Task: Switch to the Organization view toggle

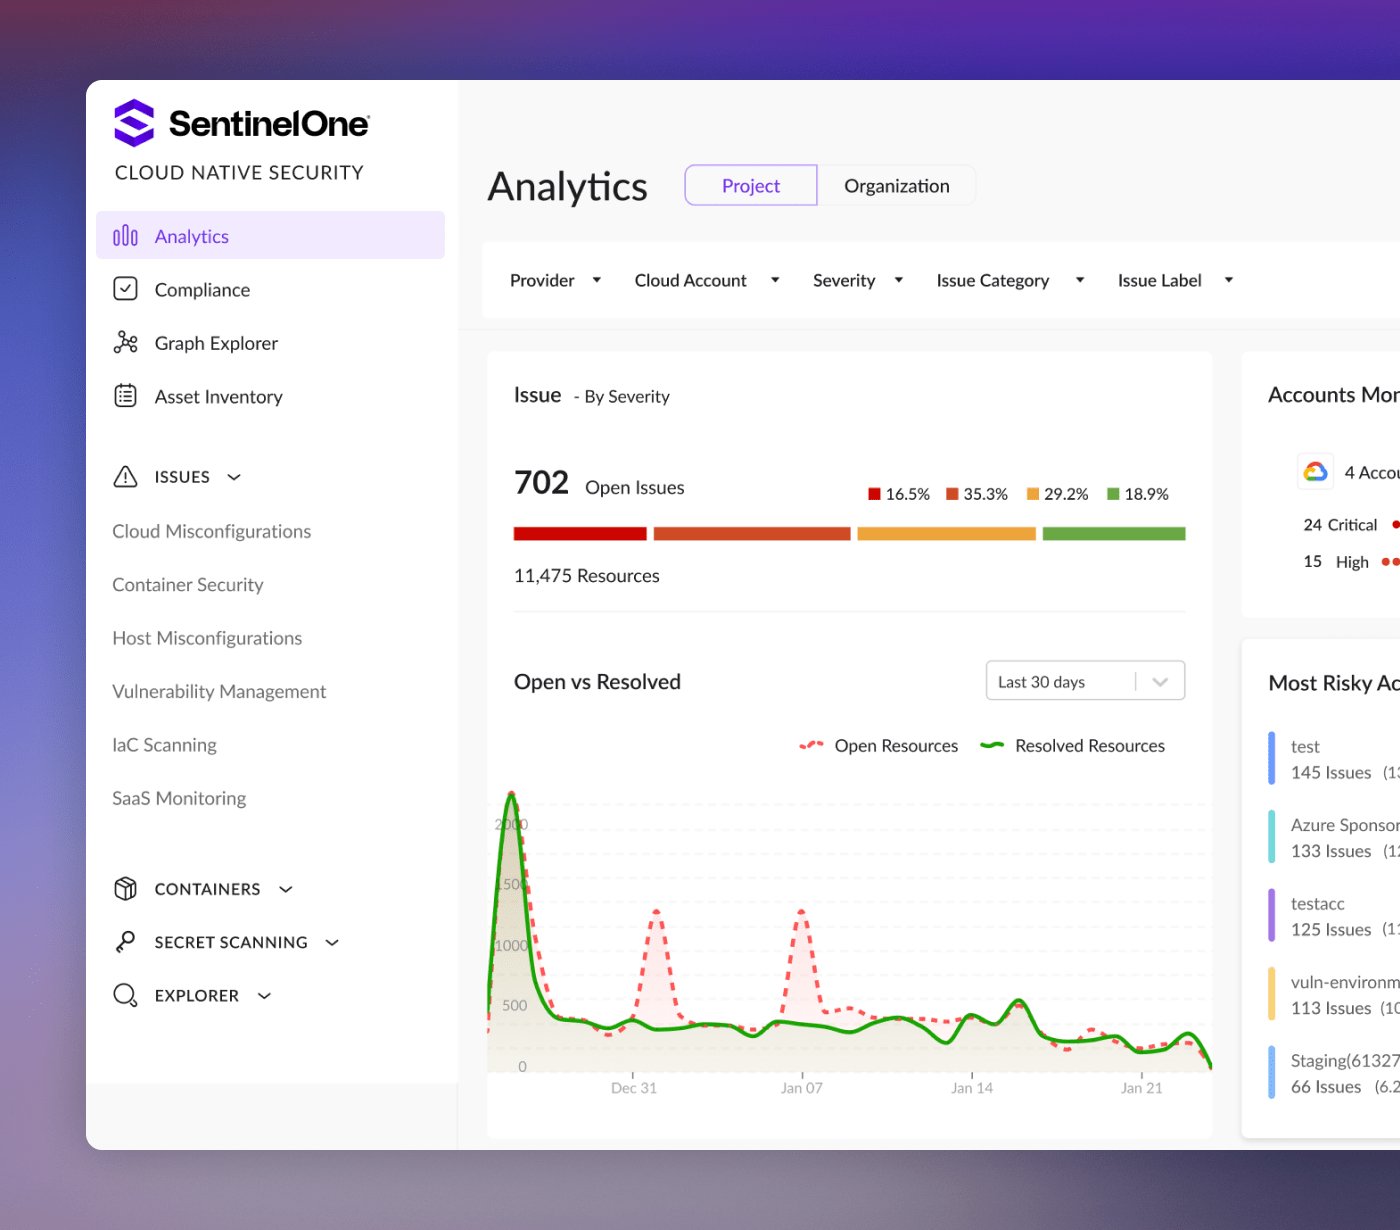Action: coord(896,186)
